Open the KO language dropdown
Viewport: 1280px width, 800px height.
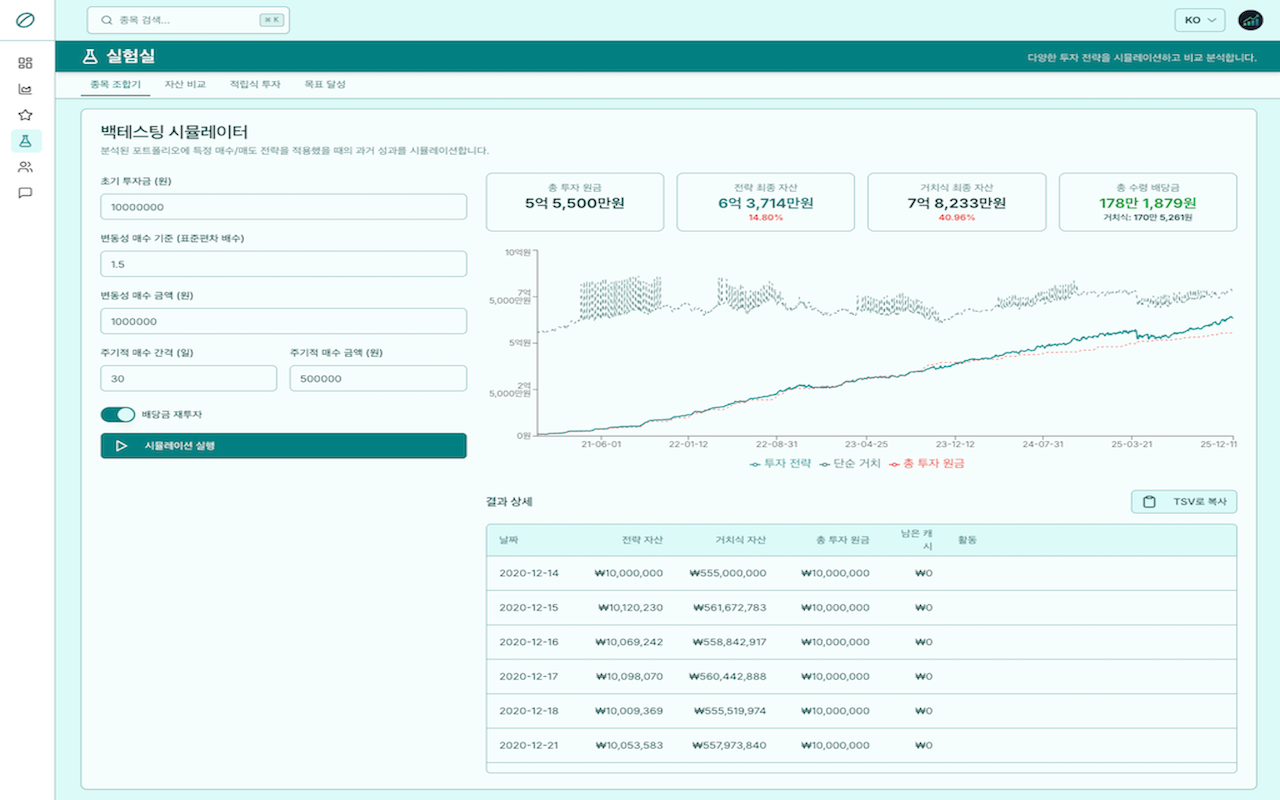(1200, 20)
